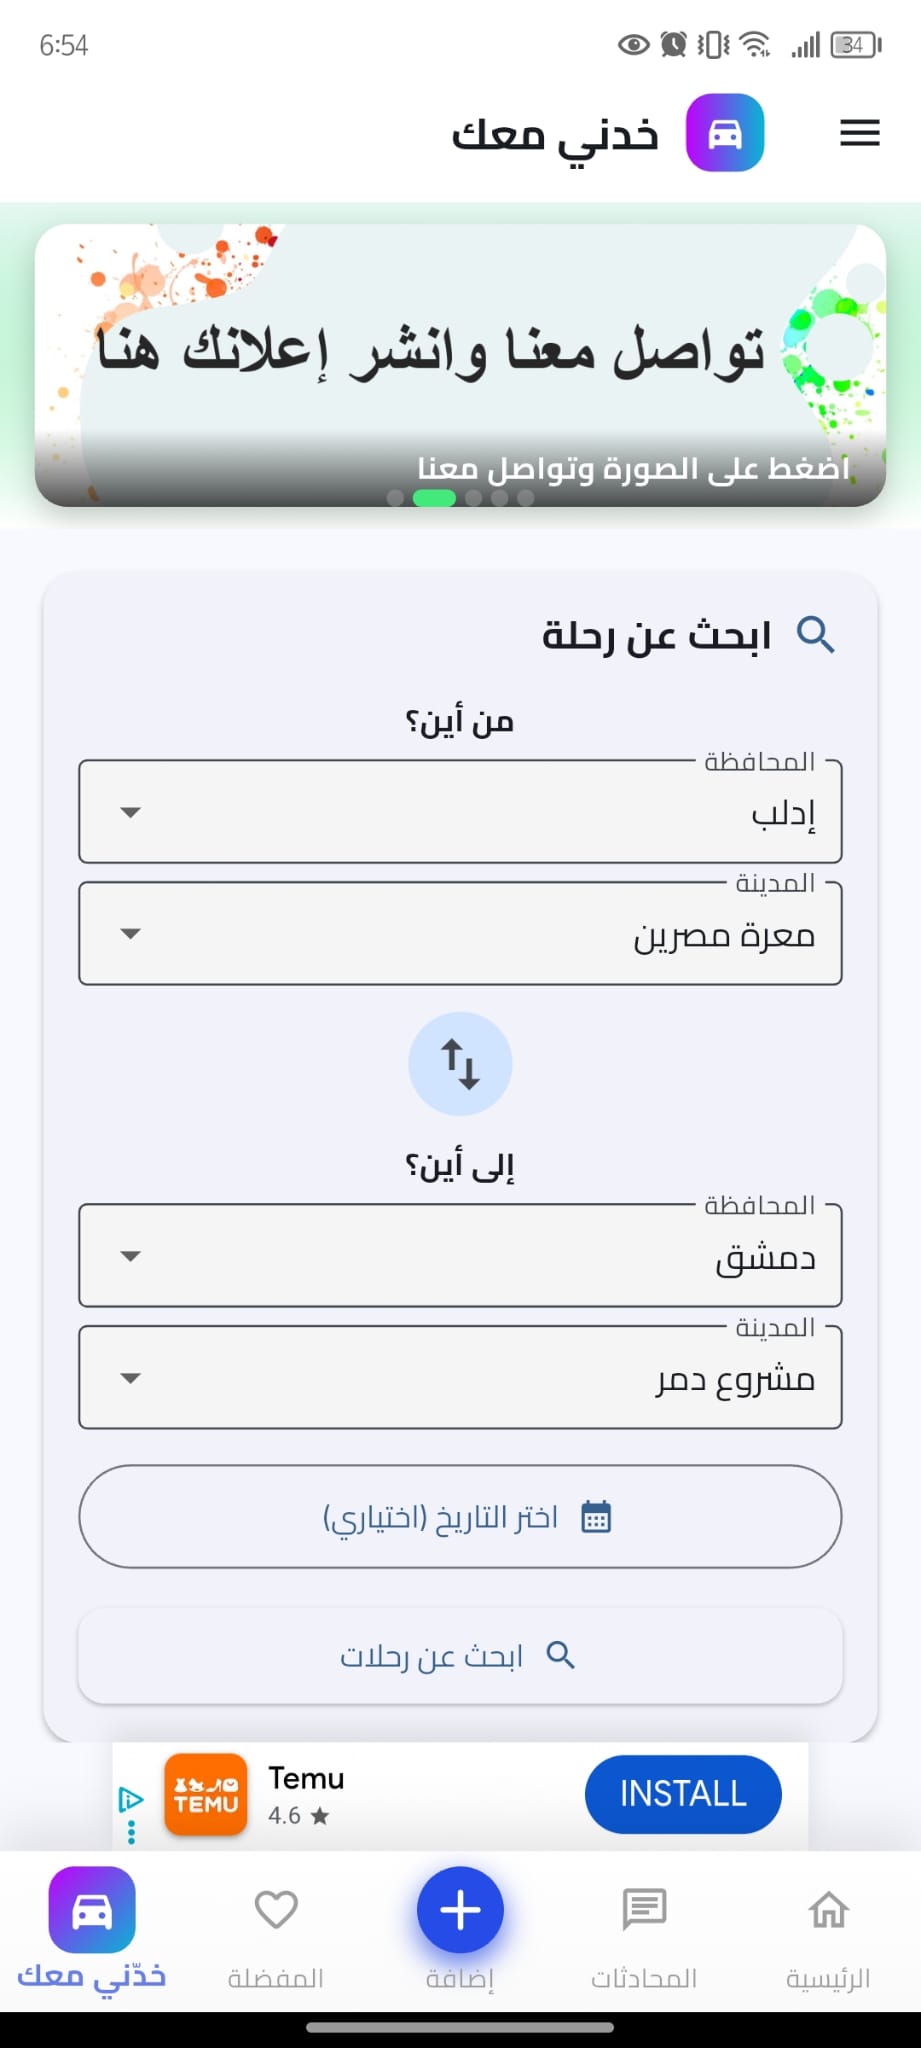
Task: Open الرئيسية home icon in the navigation bar
Action: (827, 1908)
